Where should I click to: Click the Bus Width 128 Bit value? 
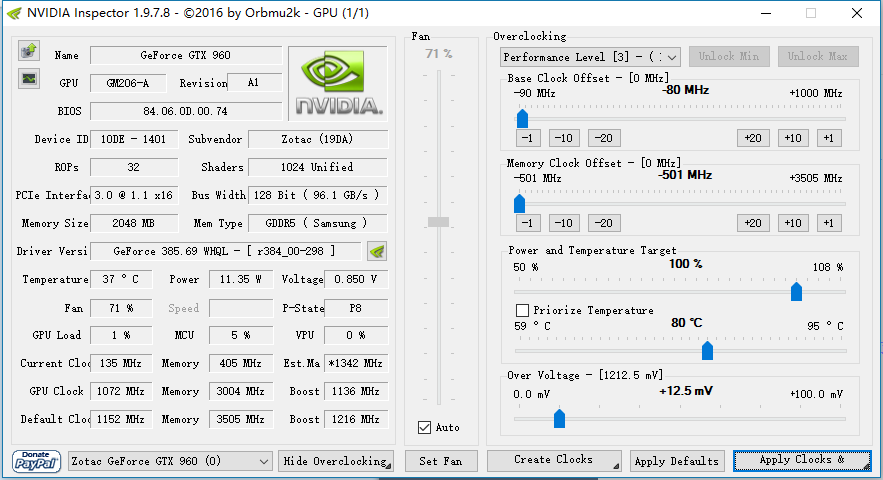click(318, 195)
